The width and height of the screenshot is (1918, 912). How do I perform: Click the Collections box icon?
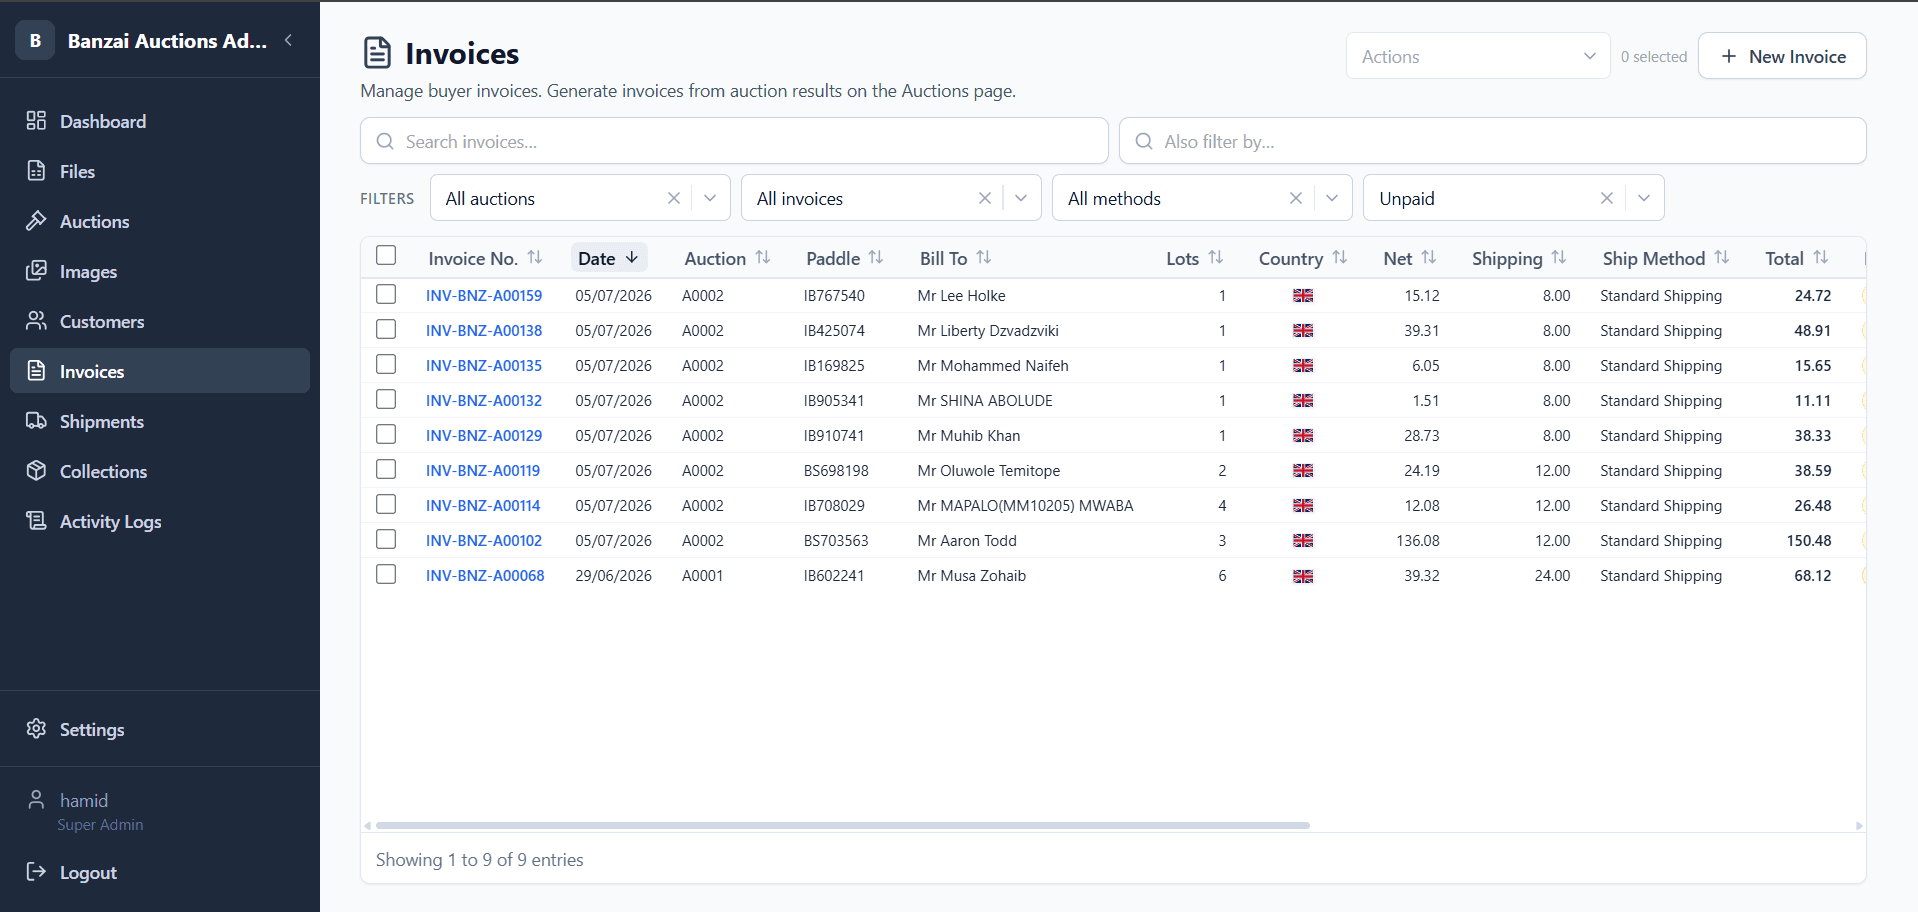[x=36, y=471]
